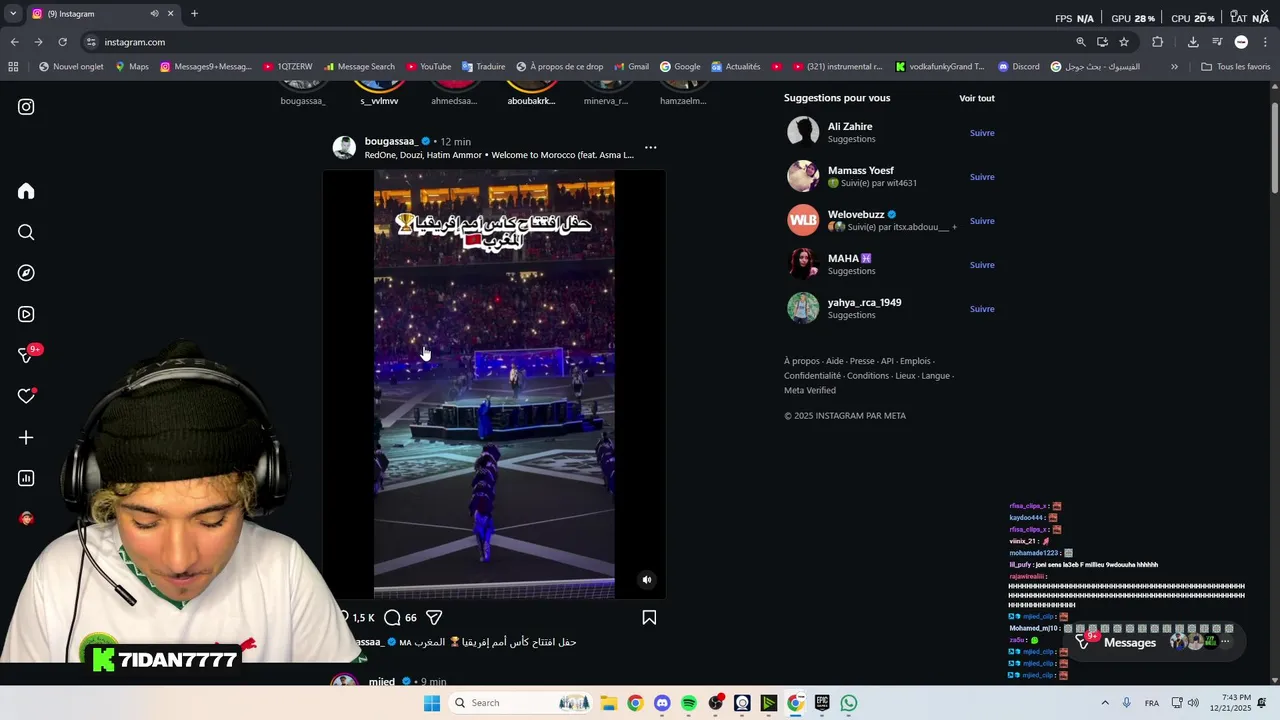Open the Discord bookmark
This screenshot has height=720, width=1280.
coord(1018,67)
